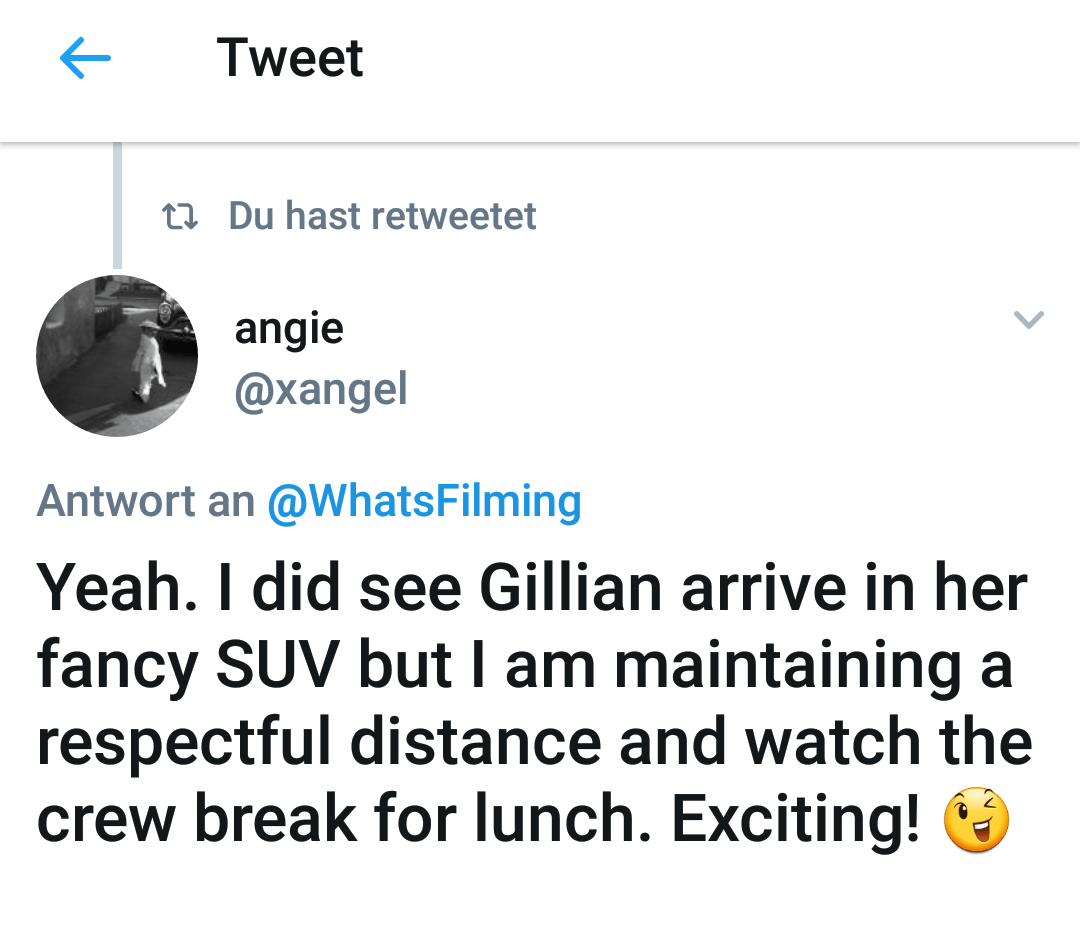Click the thread connector line above the avatar
This screenshot has width=1080, height=932.
118,205
